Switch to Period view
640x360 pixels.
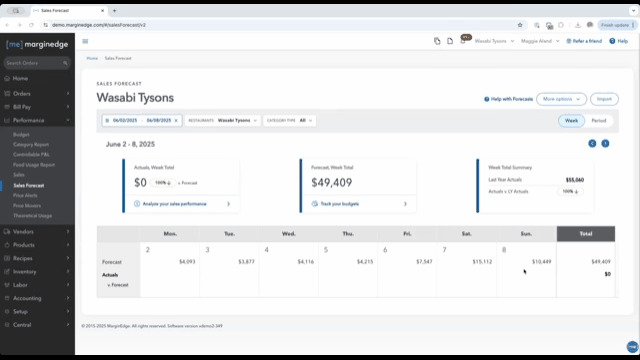pos(599,121)
